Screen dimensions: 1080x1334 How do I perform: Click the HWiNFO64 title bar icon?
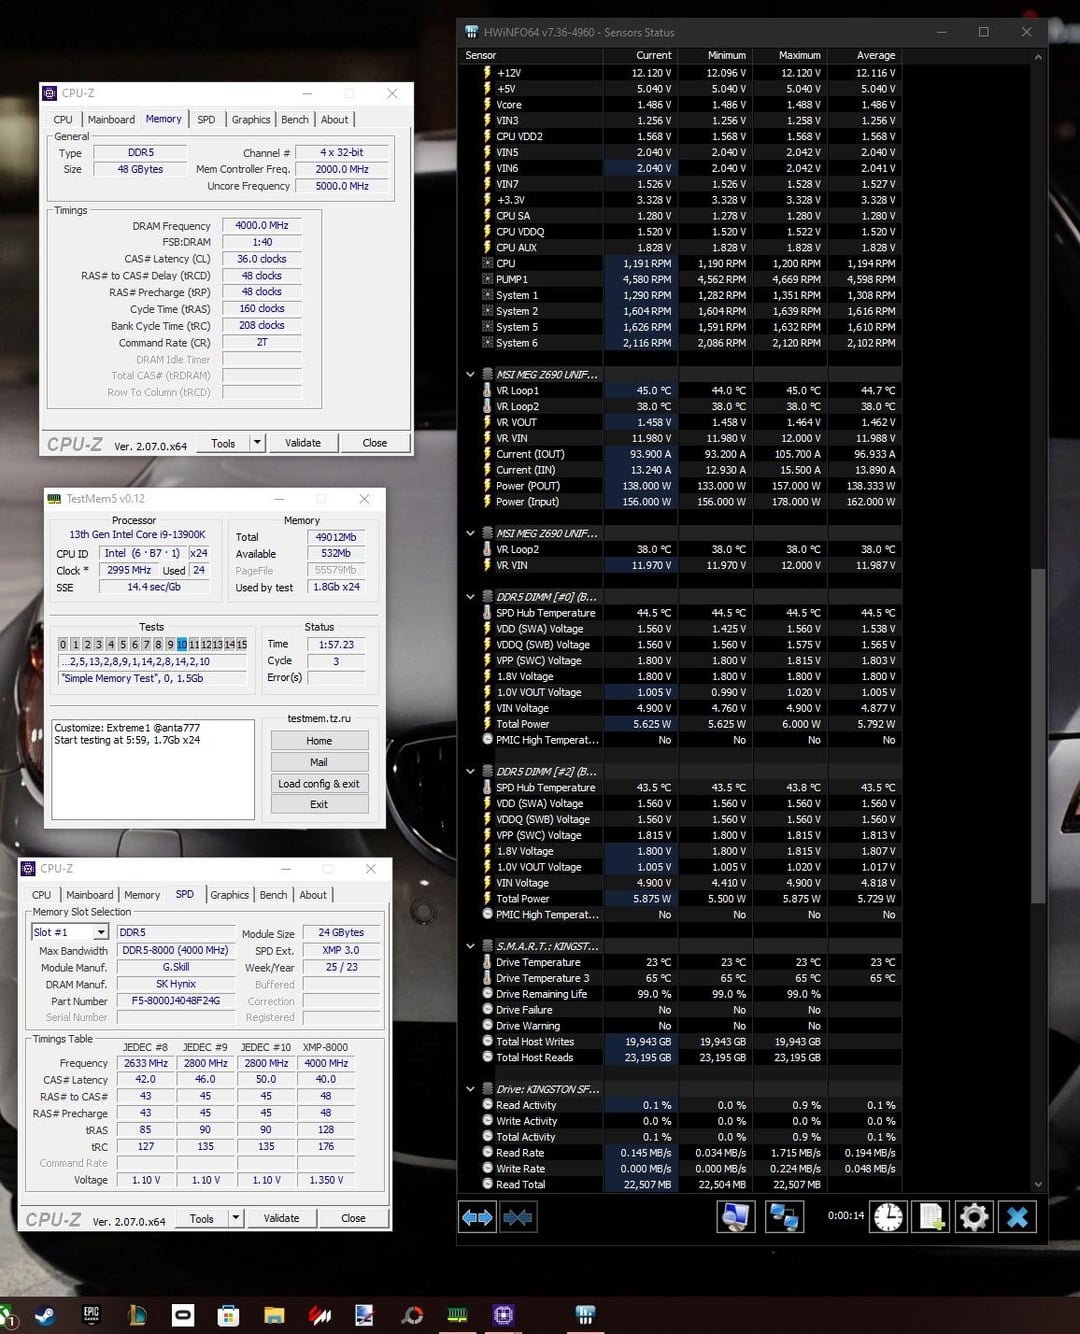point(472,32)
